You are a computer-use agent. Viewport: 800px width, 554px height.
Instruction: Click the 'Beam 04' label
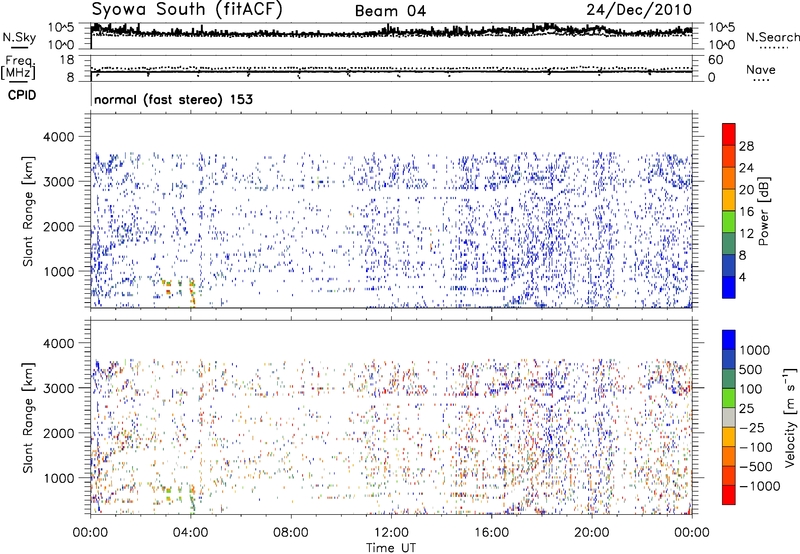pos(390,11)
